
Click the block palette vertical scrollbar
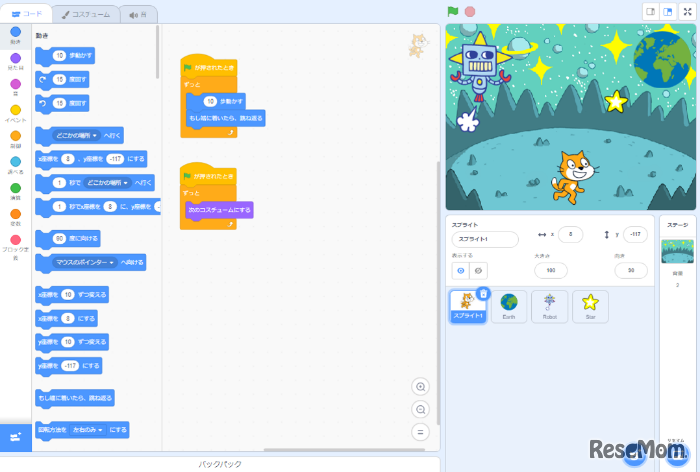[157, 51]
